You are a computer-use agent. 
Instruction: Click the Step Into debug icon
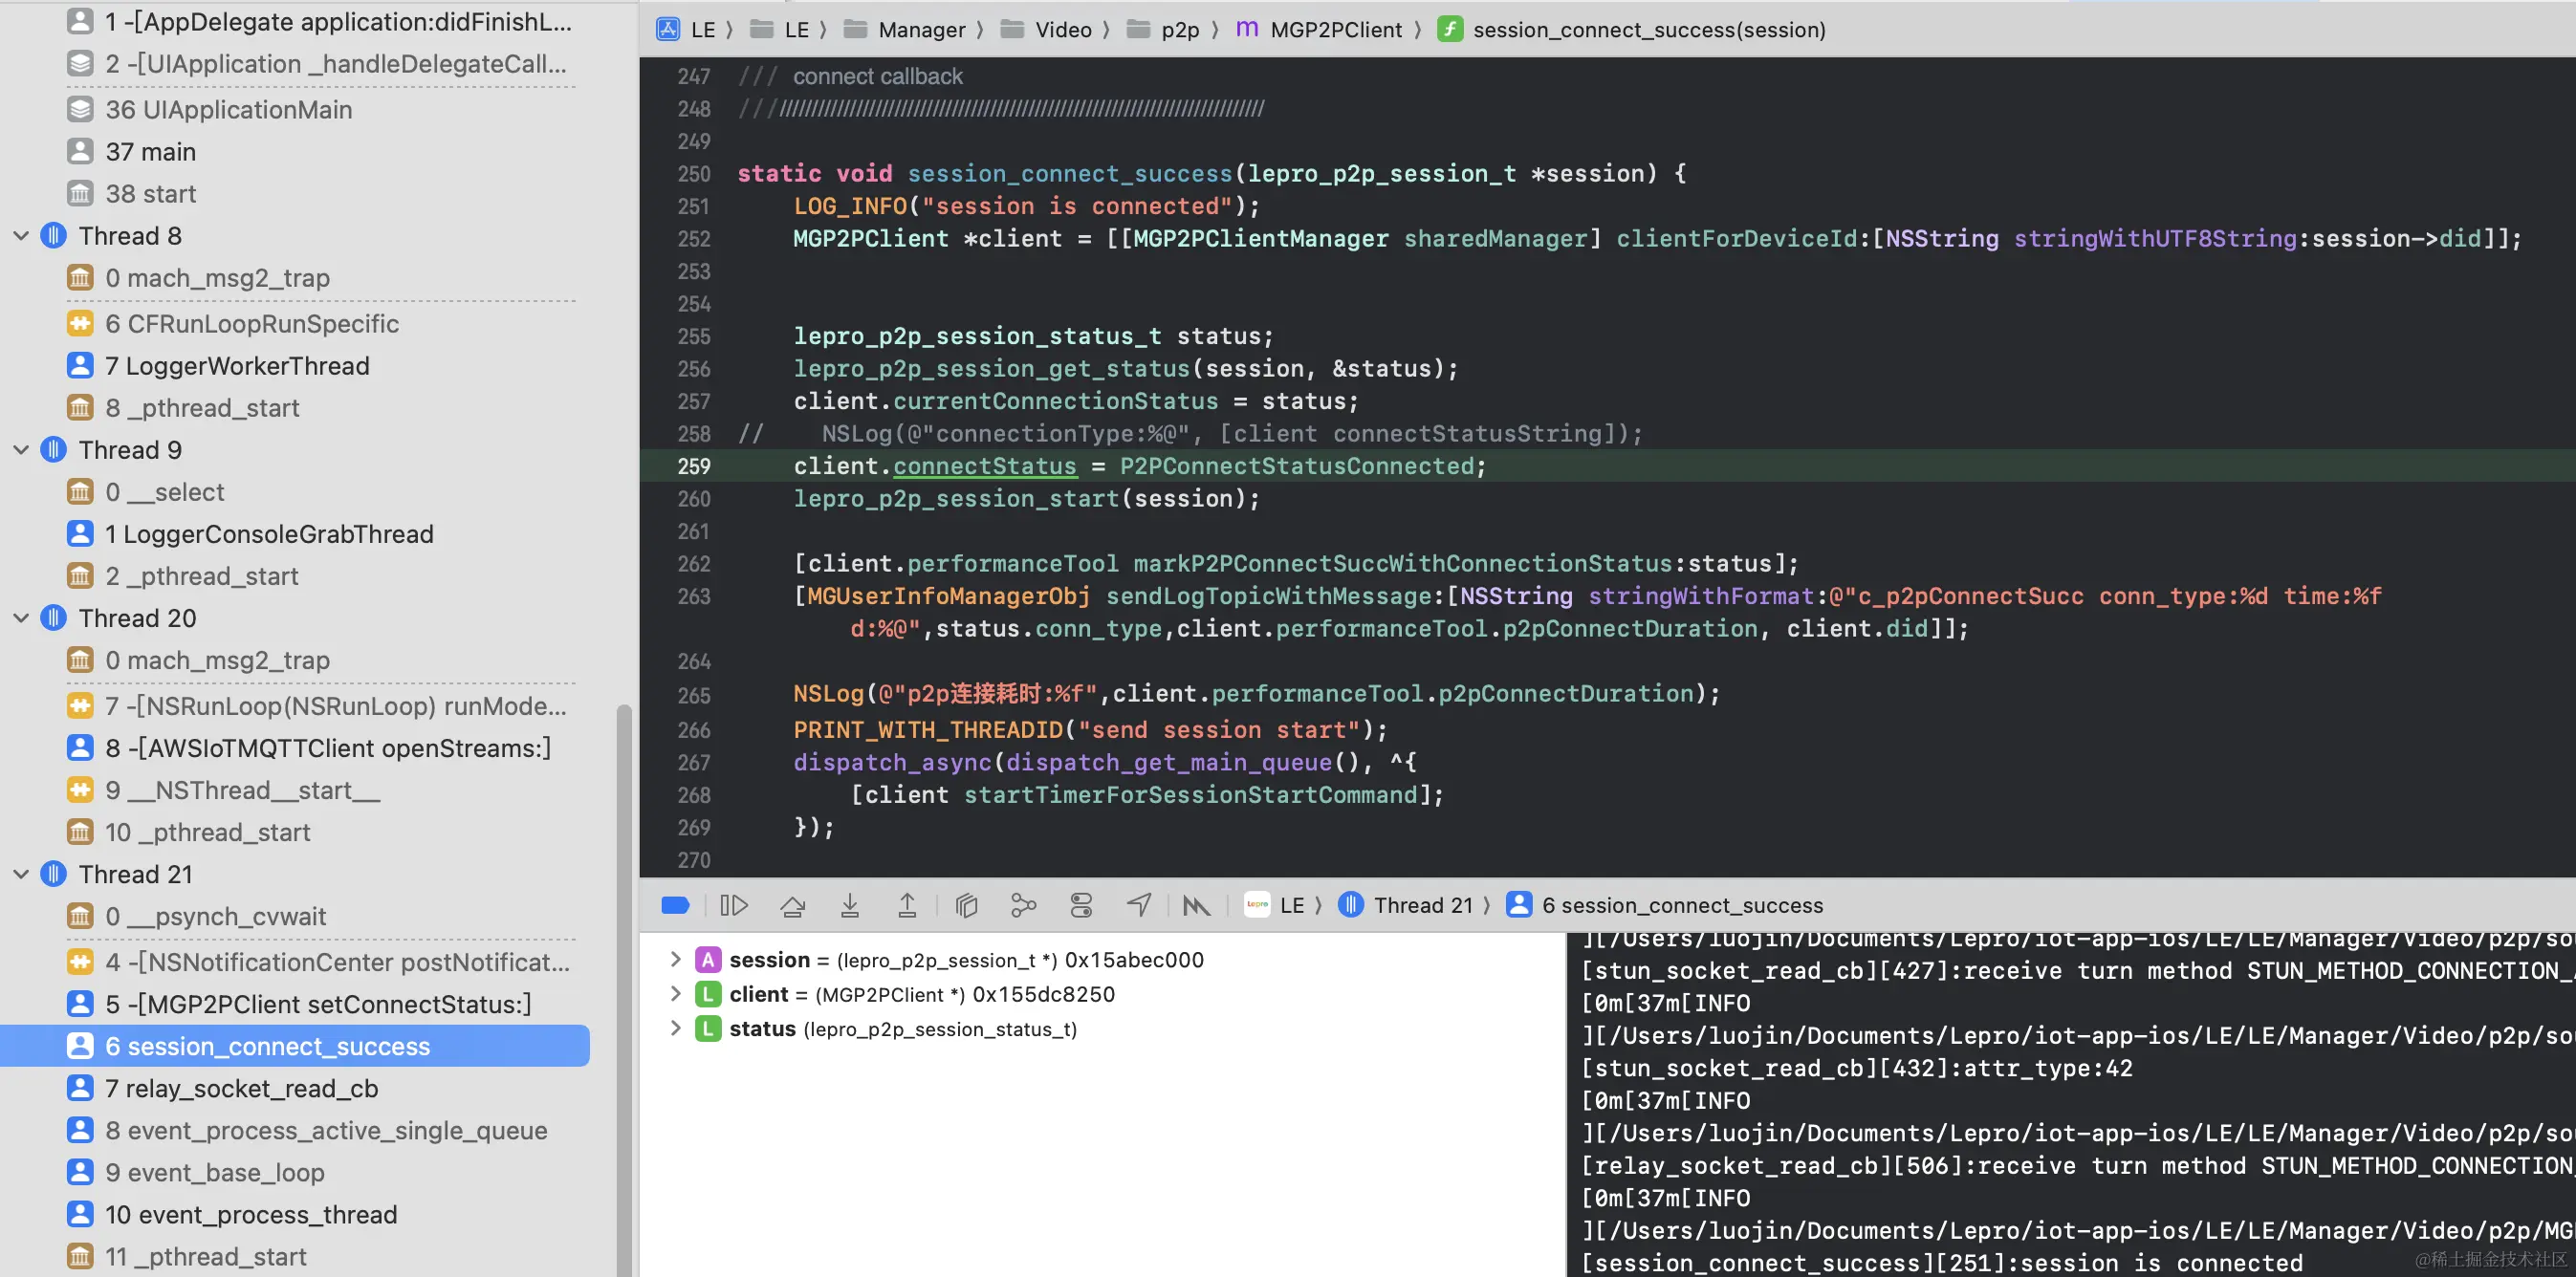pos(849,905)
